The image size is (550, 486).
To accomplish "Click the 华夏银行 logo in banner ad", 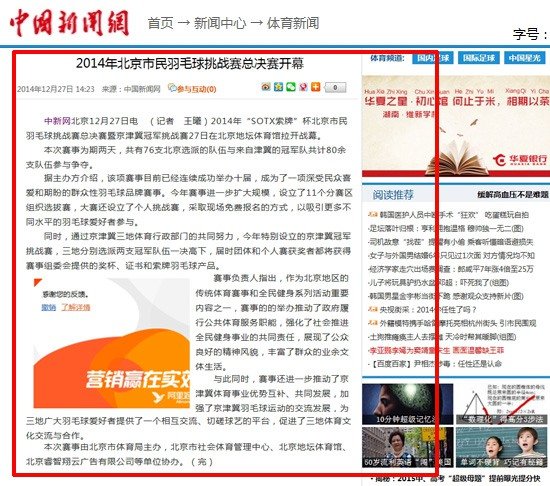I will pos(520,160).
